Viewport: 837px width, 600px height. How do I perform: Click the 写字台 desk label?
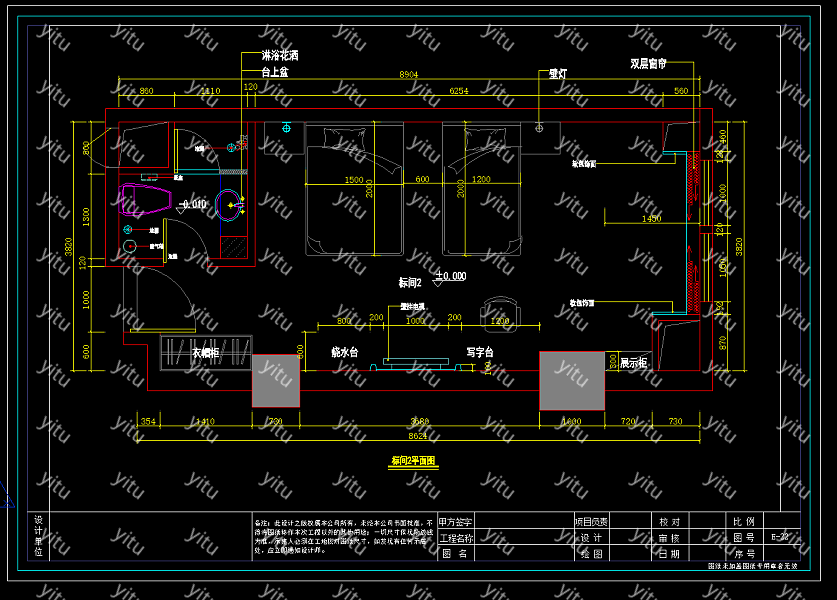482,352
